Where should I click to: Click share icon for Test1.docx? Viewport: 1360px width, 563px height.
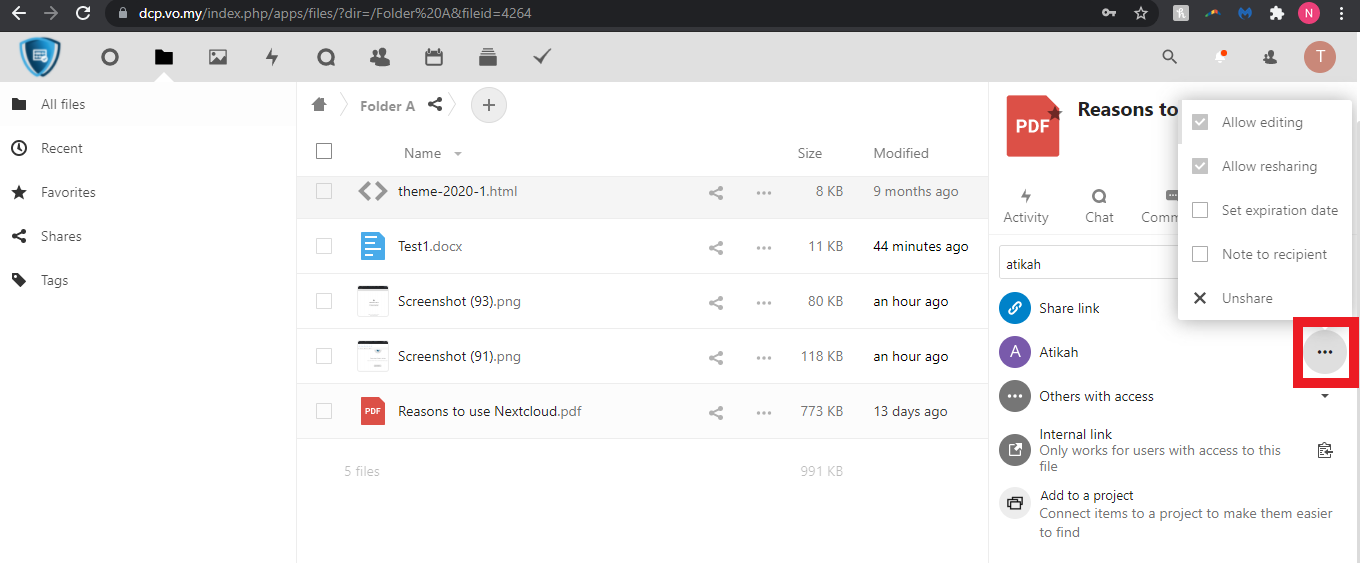716,247
